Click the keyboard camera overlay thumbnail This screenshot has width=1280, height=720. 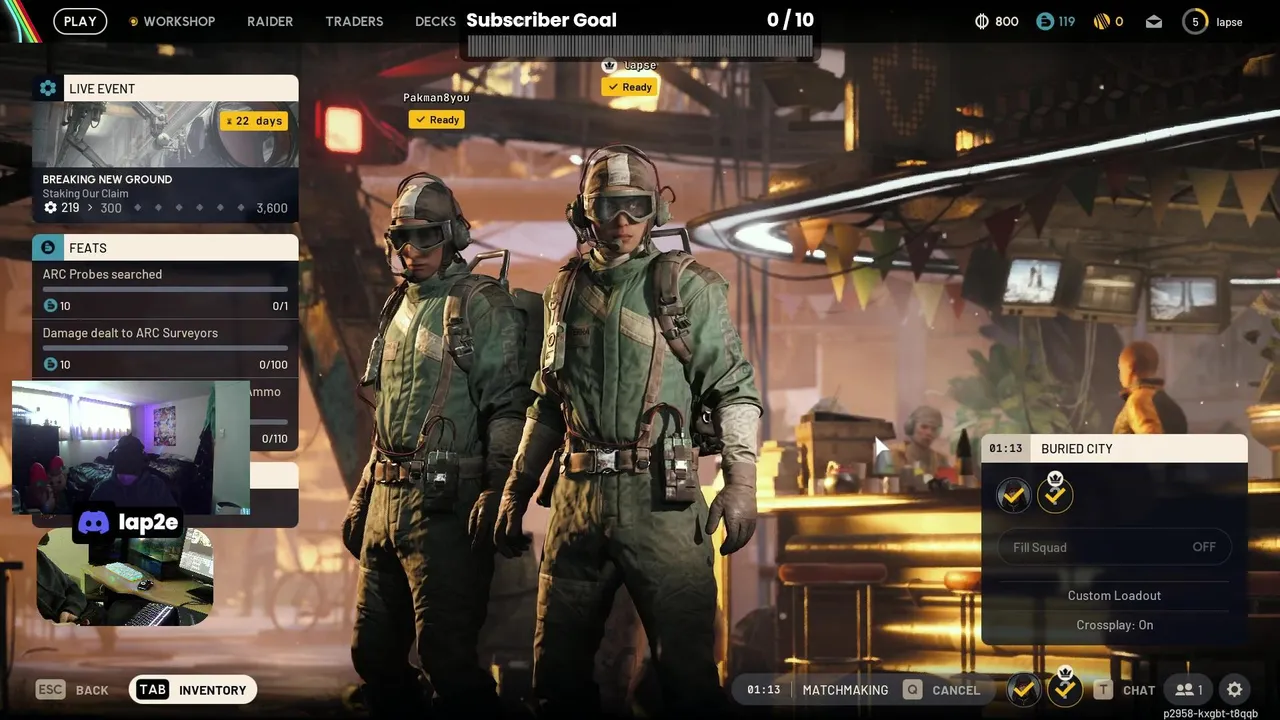[x=125, y=577]
